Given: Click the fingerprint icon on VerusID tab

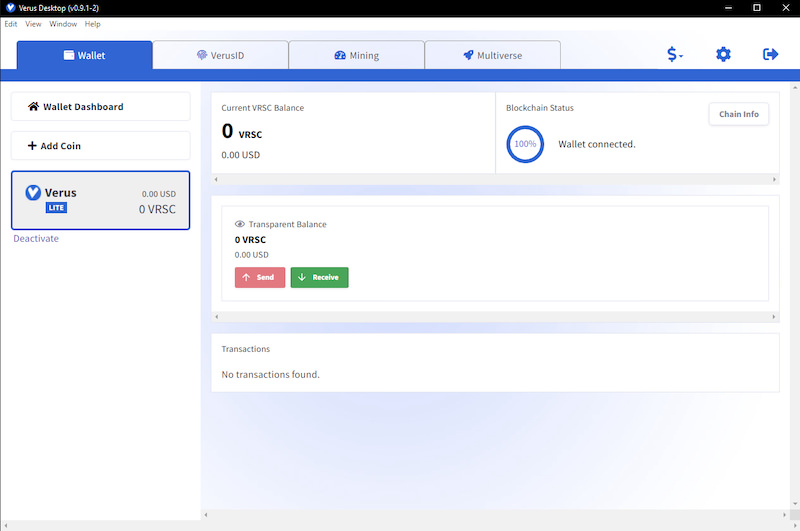Looking at the screenshot, I should pos(202,55).
